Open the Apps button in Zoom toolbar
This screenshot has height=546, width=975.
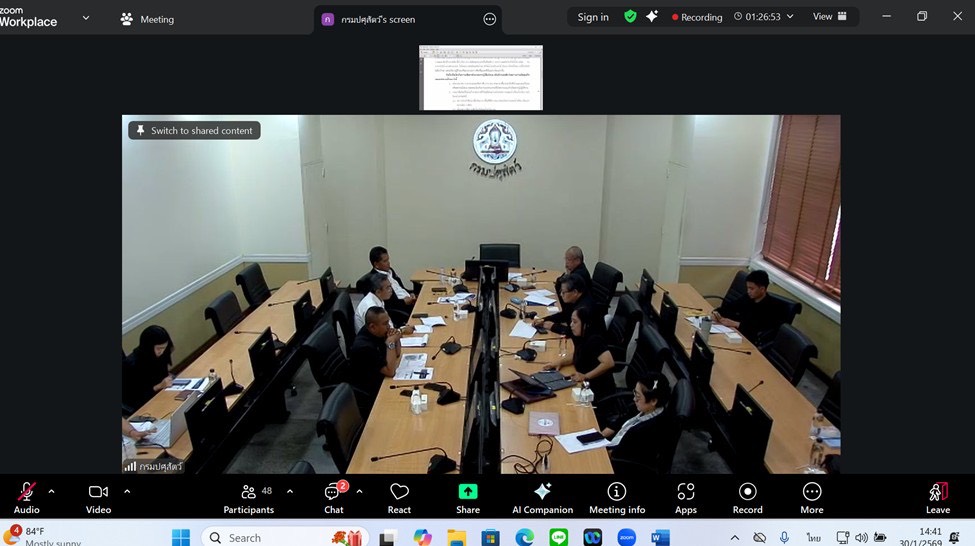[x=686, y=497]
